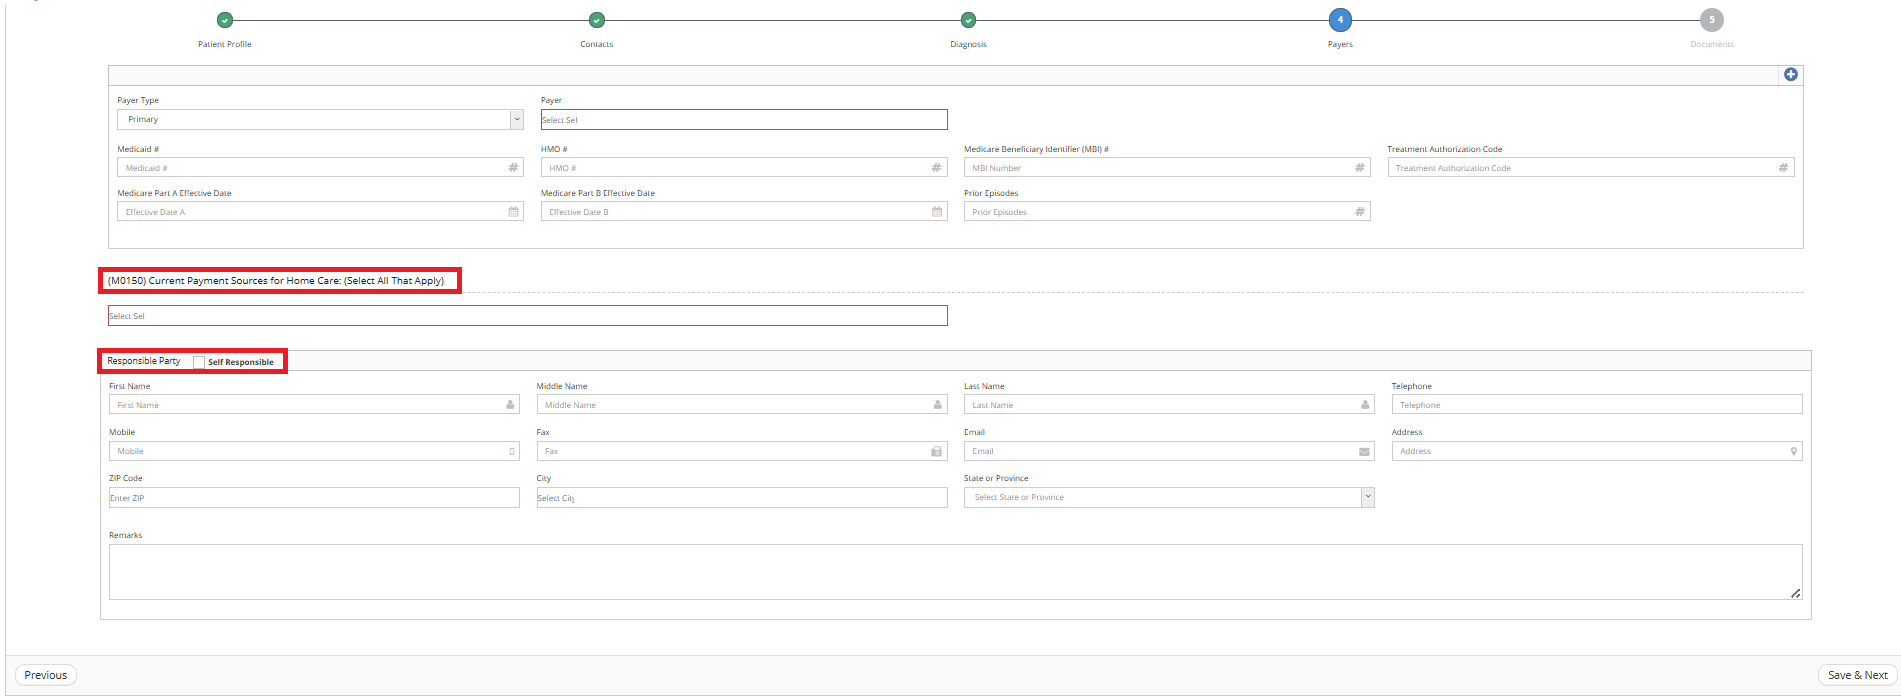Click the MBI Number input field
Screen dimensions: 1901x697
tap(1167, 168)
